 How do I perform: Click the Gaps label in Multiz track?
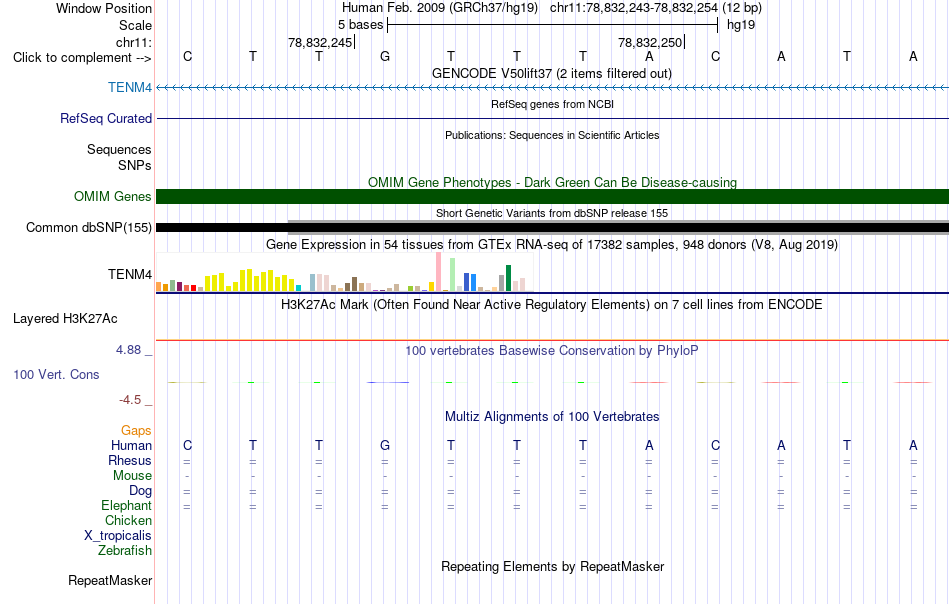pos(136,430)
